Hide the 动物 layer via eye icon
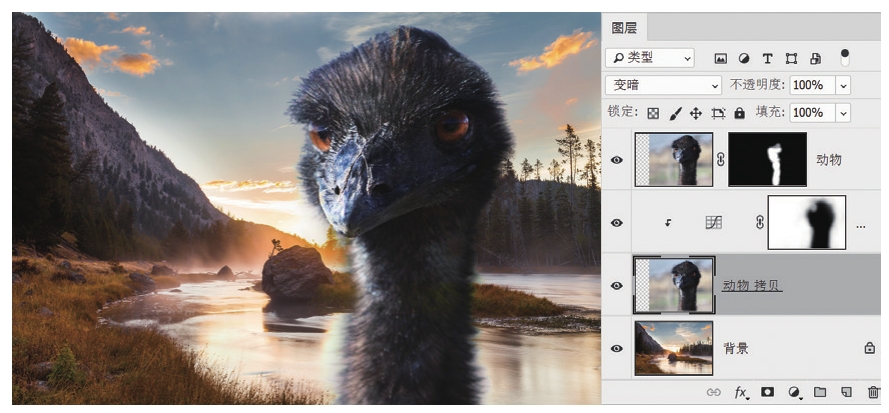 [x=616, y=160]
